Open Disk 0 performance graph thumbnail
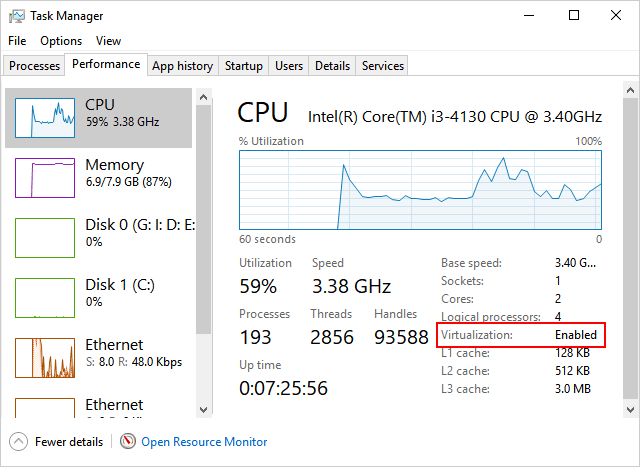This screenshot has width=640, height=467. [x=44, y=238]
